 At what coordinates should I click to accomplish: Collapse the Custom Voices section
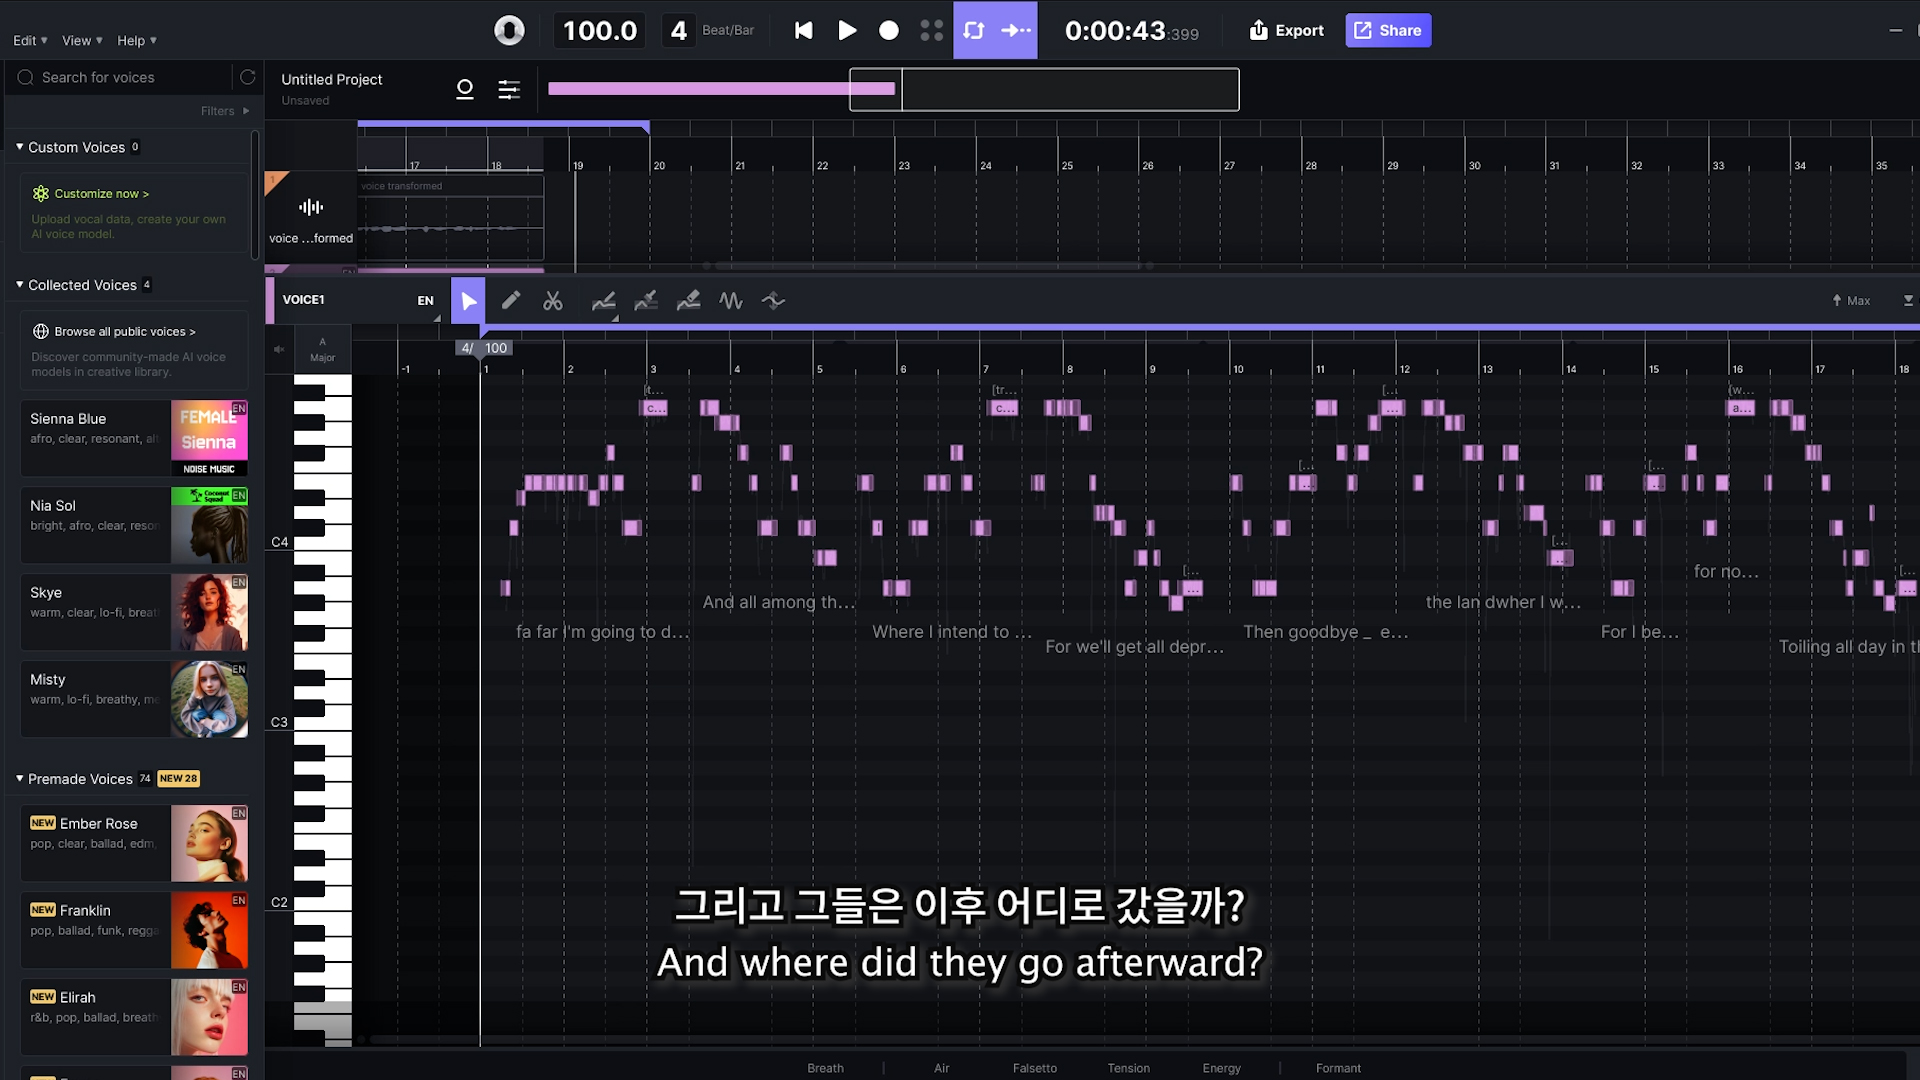click(19, 147)
